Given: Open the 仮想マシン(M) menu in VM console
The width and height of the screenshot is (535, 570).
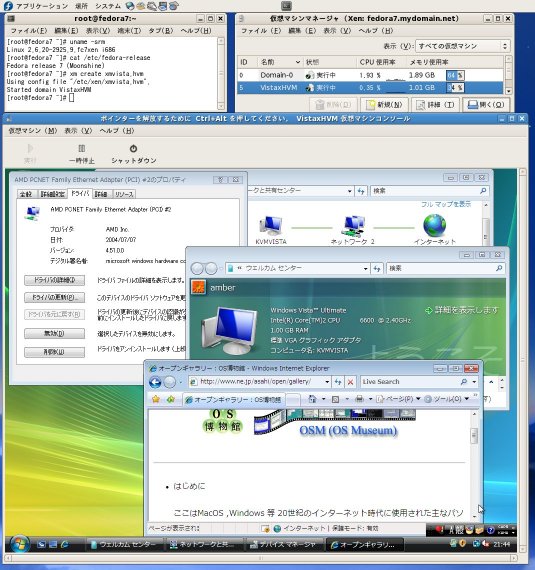Looking at the screenshot, I should [33, 131].
